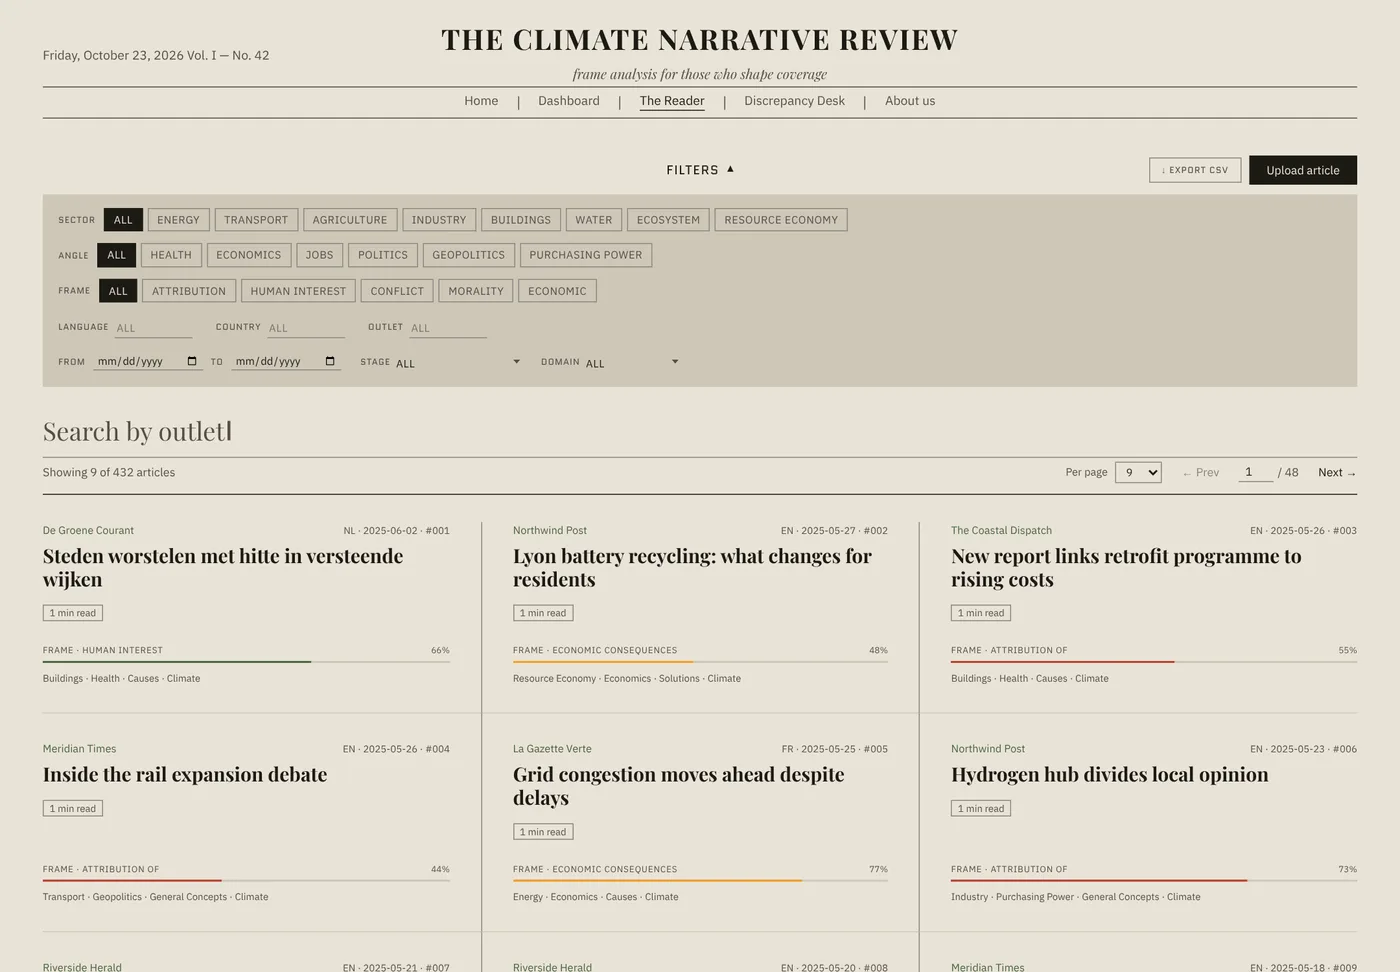
Task: Click the To date field
Action: tap(286, 361)
